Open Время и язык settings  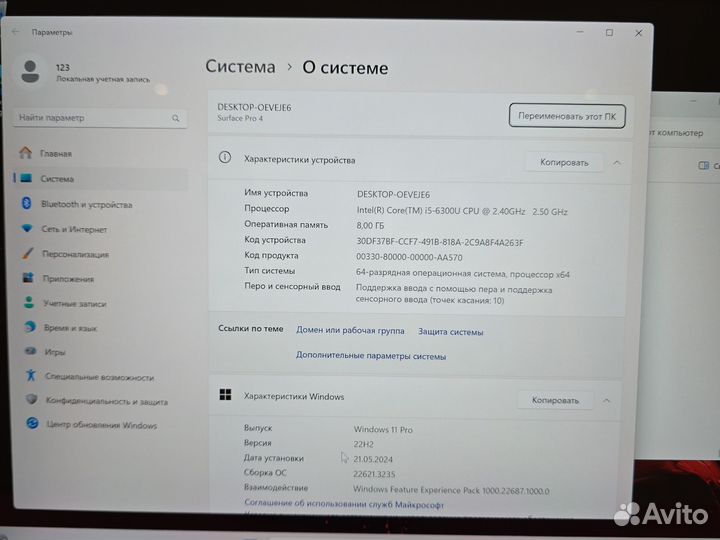click(x=100, y=327)
